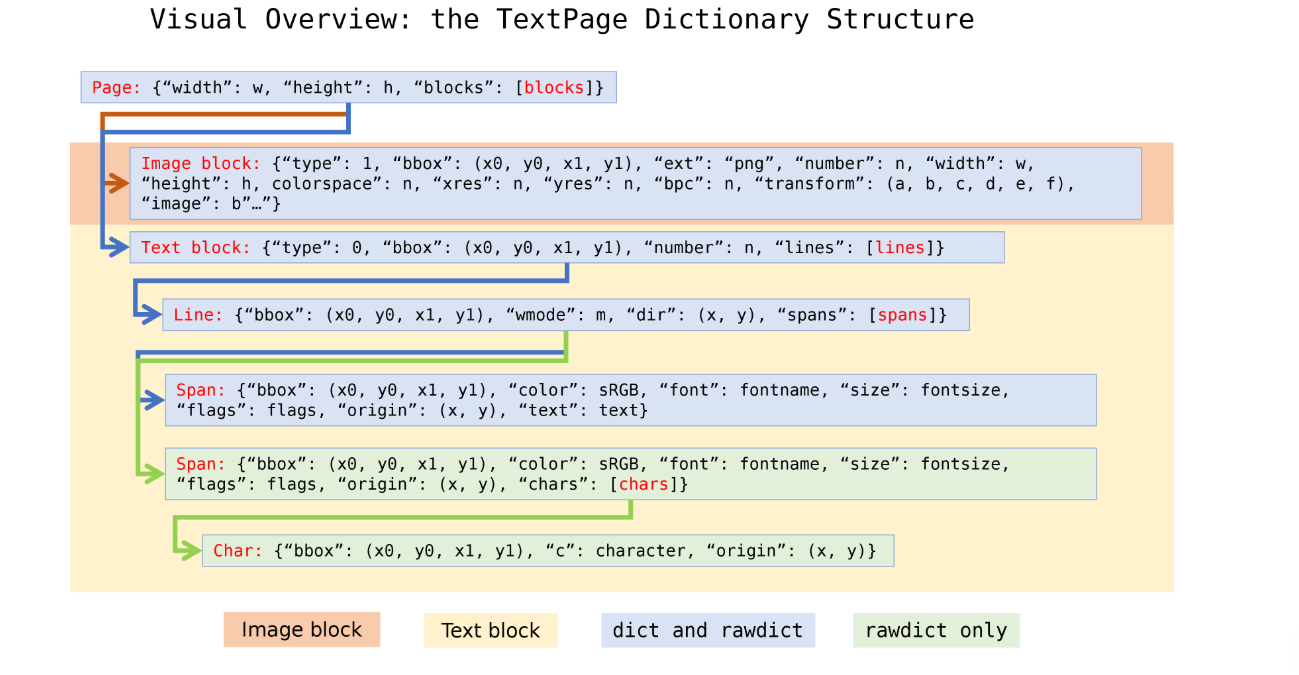
Task: Click the red 'Line:' label
Action: tap(198, 315)
